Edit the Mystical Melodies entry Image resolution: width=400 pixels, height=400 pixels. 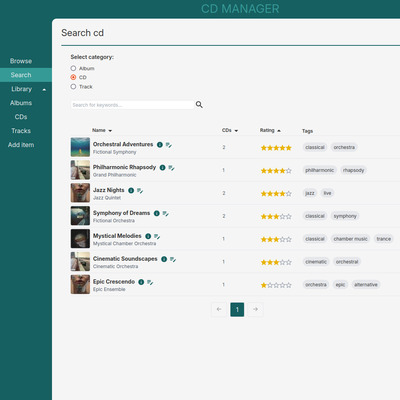[157, 237]
